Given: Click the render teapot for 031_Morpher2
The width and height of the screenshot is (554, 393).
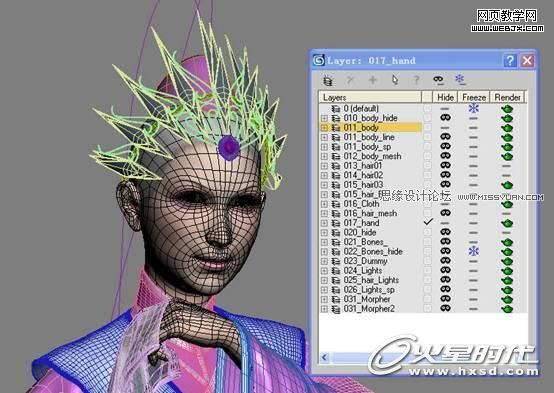Looking at the screenshot, I should pyautogui.click(x=507, y=309).
